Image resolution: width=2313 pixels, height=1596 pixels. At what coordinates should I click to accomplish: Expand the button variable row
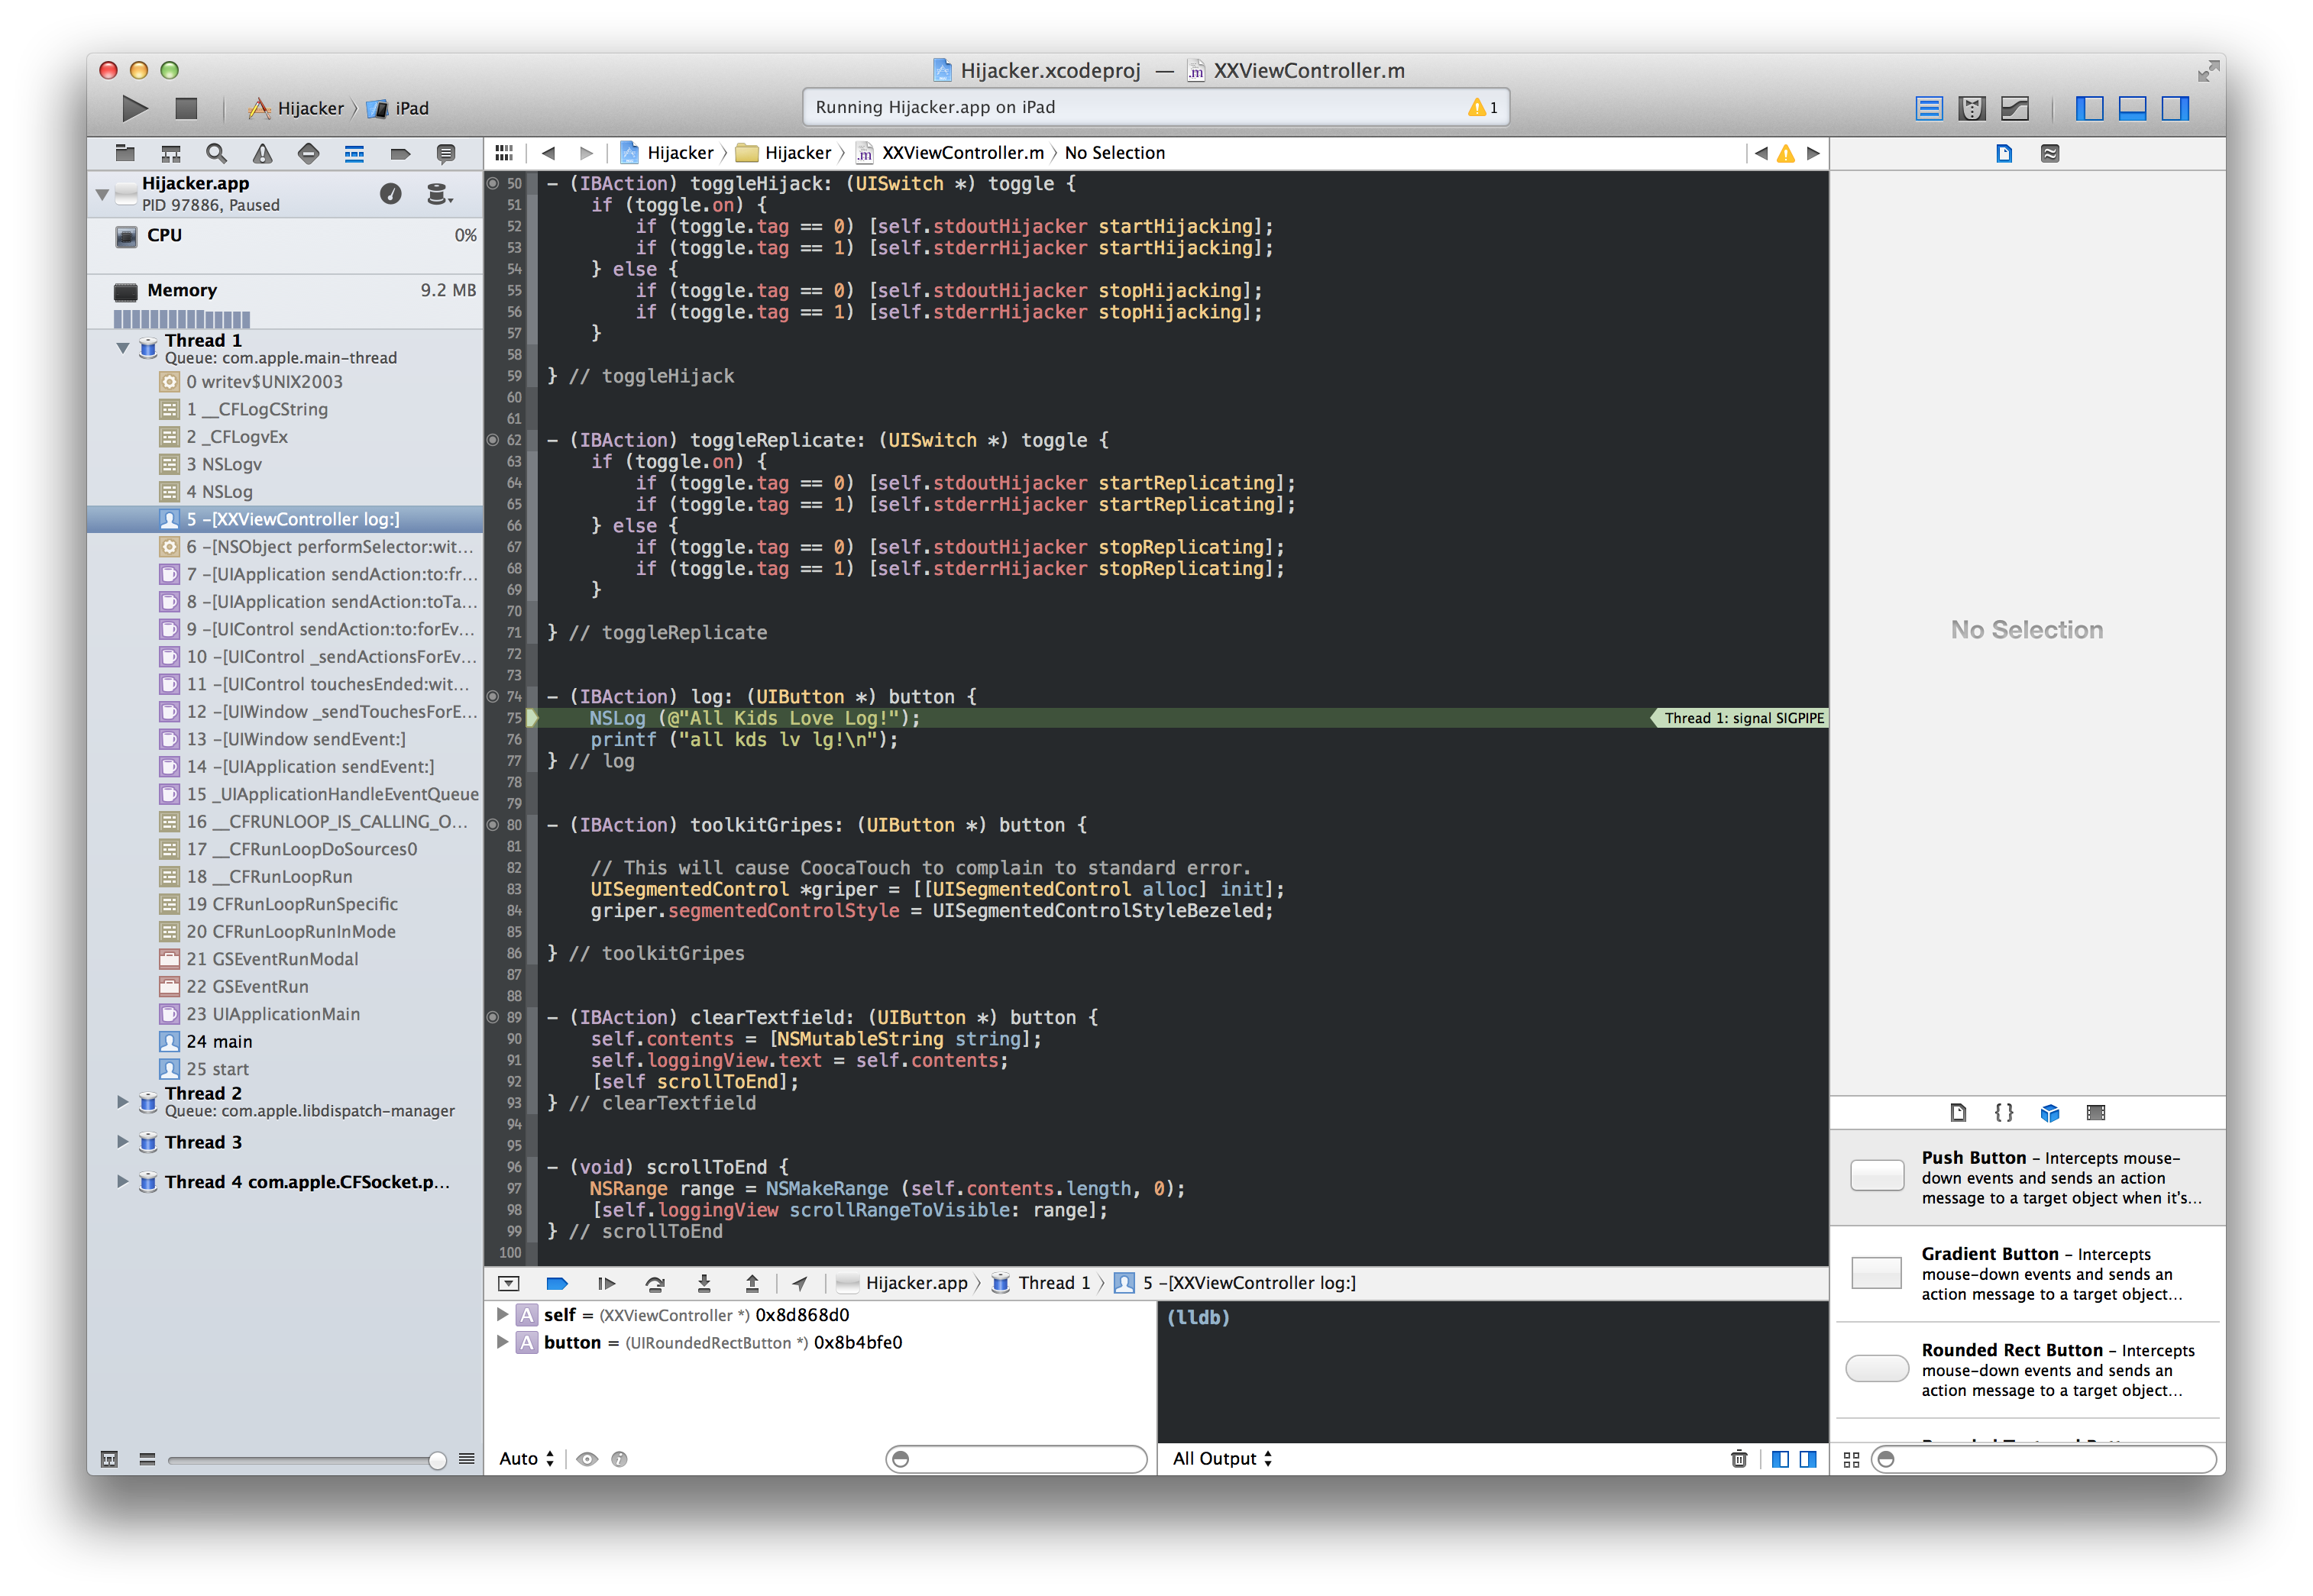[x=503, y=1342]
